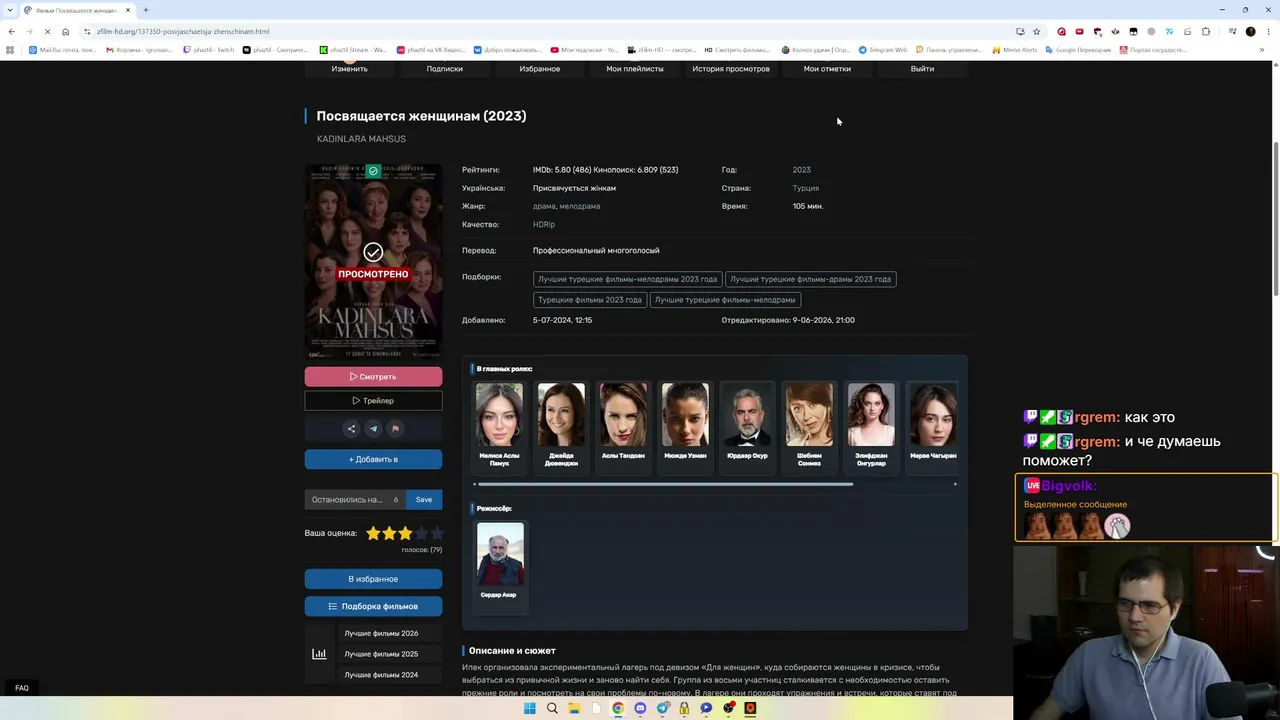Open the padlock app in the taskbar
Image resolution: width=1280 pixels, height=720 pixels.
[684, 708]
